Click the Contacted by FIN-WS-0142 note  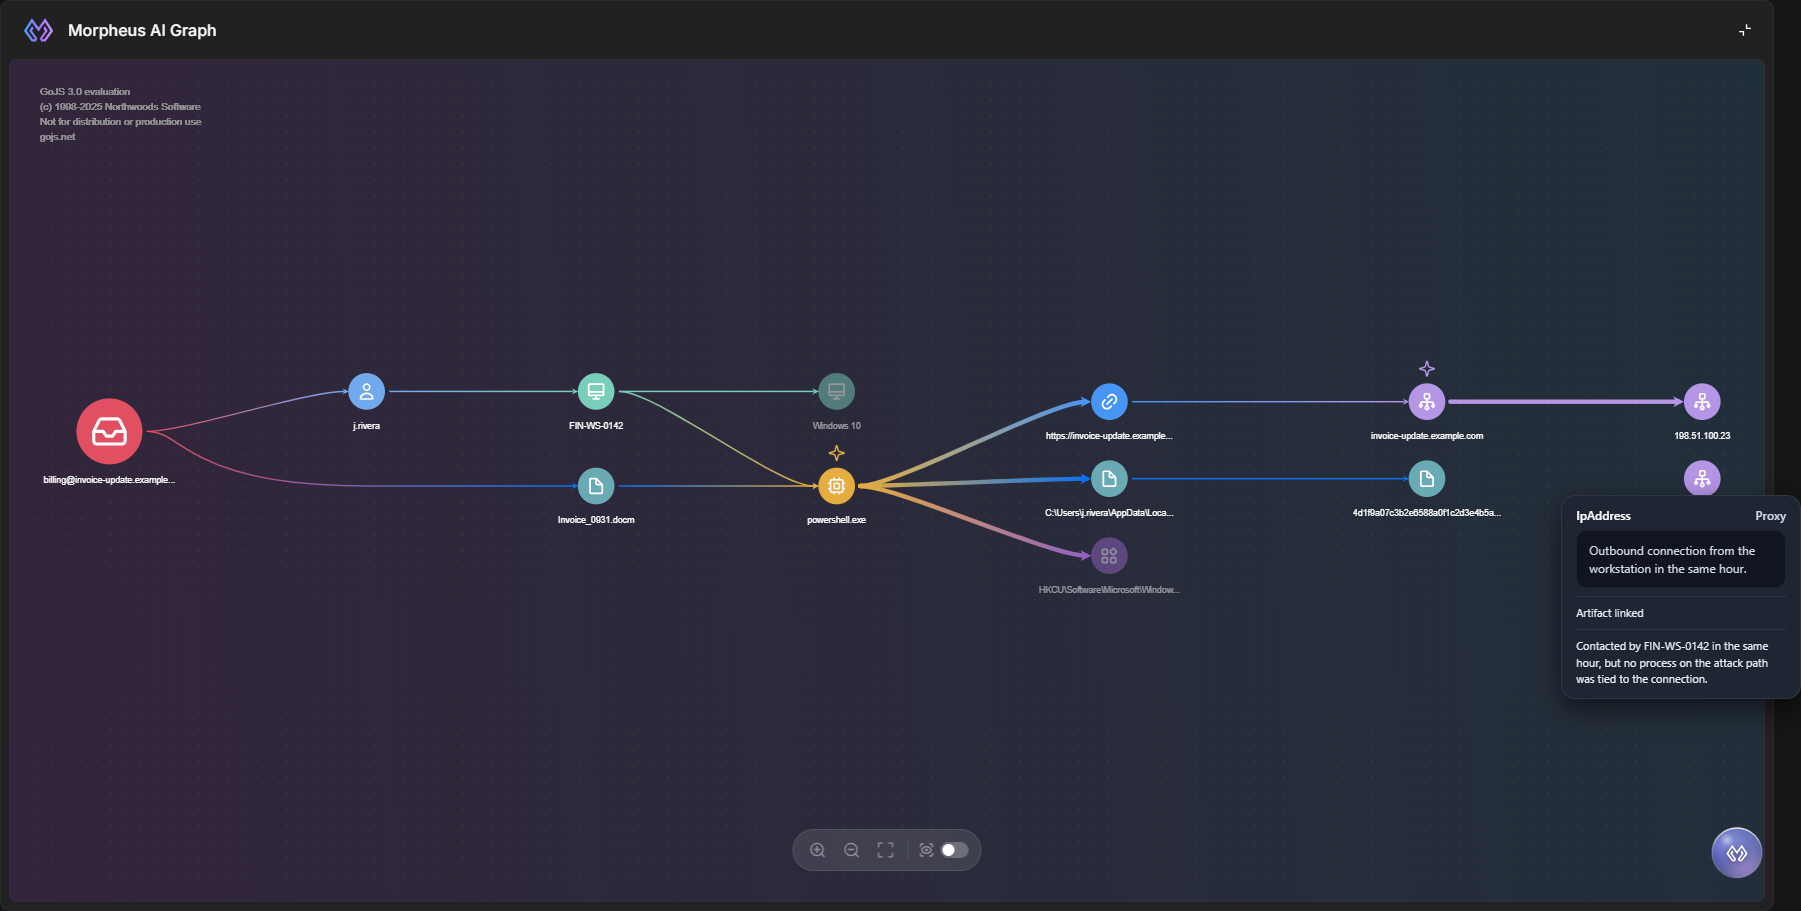tap(1672, 663)
